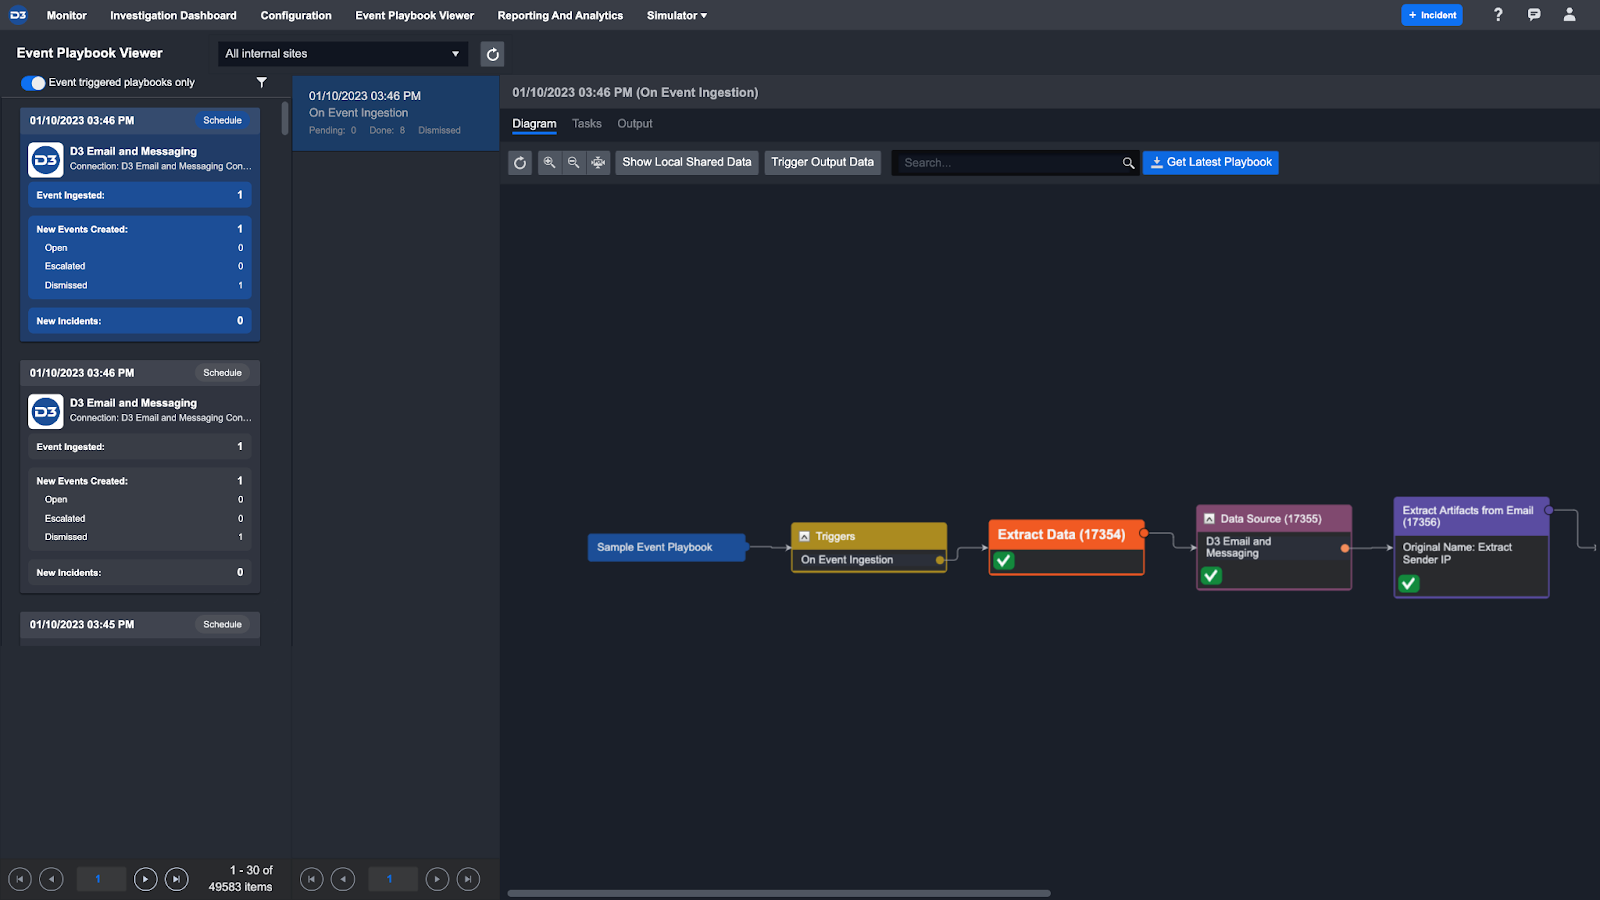Click the filter funnel icon
Screen dimensions: 1600x900
click(x=261, y=82)
